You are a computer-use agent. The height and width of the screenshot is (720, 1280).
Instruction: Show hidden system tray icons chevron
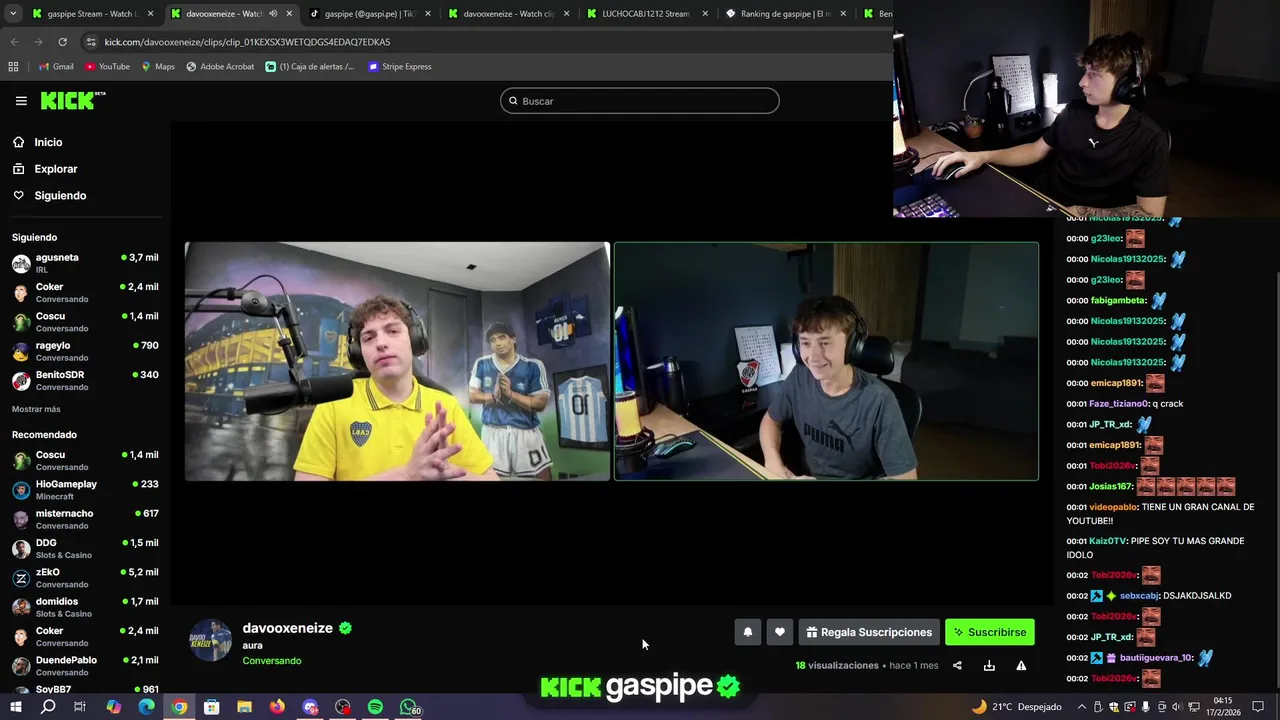(x=1081, y=707)
